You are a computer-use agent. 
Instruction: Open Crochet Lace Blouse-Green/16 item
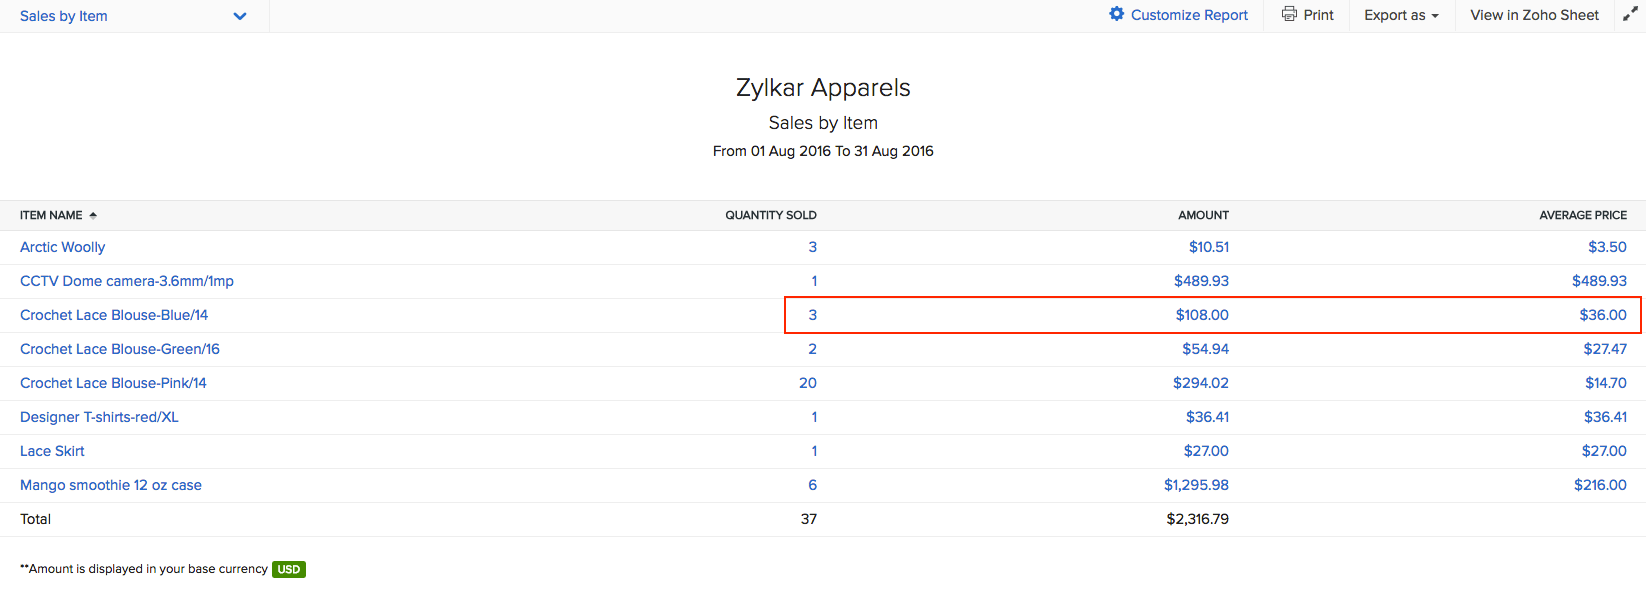point(120,349)
